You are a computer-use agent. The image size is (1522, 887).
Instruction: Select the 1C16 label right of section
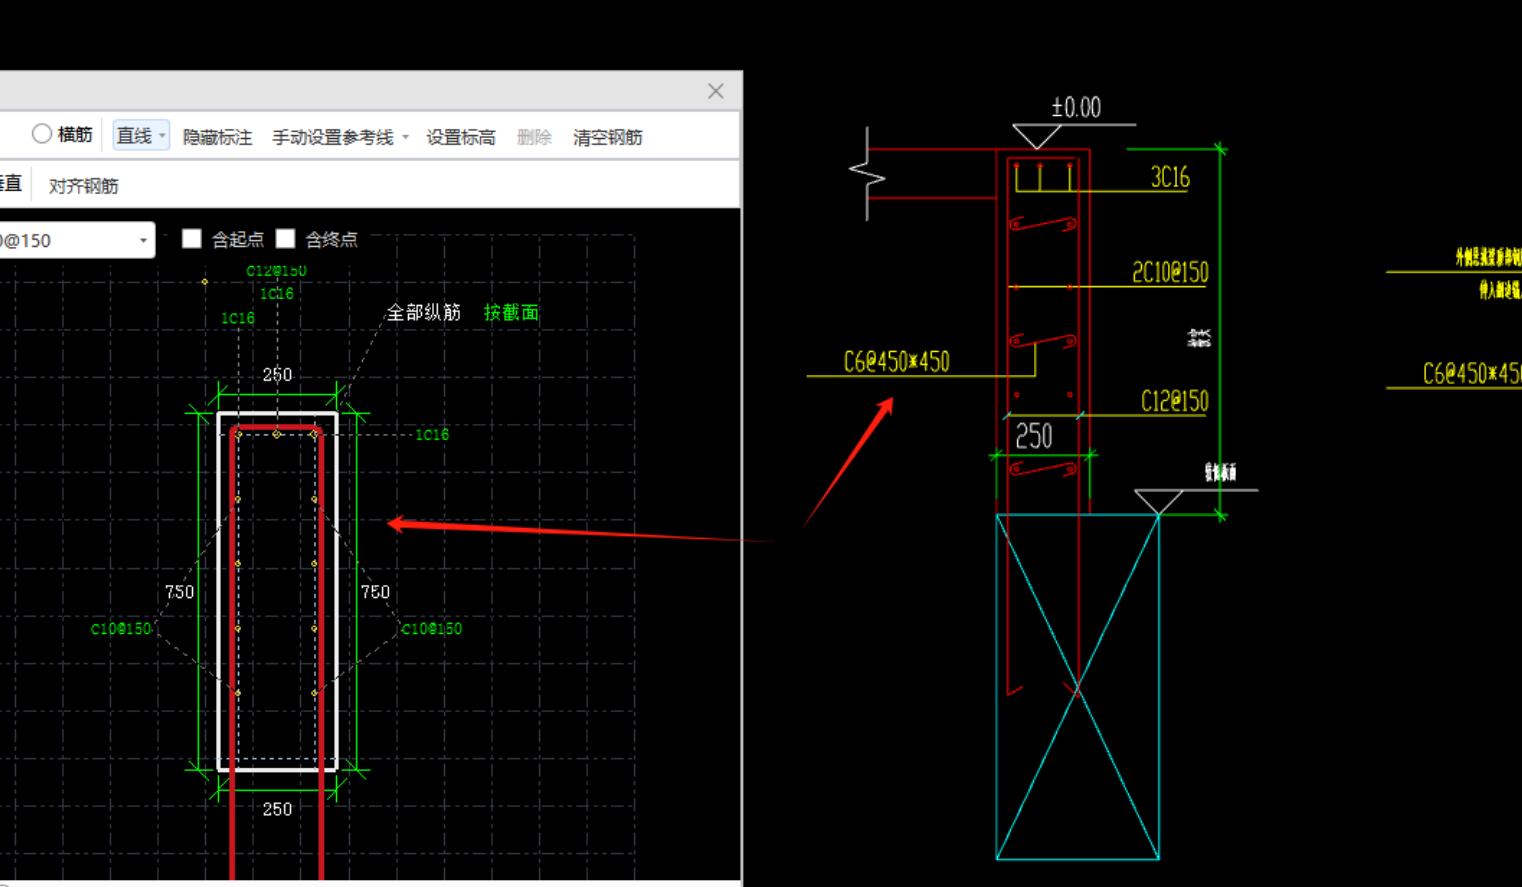(x=432, y=434)
